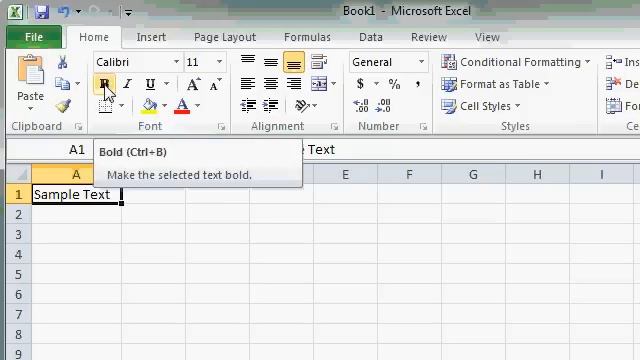Click the Orientation icon
The image size is (640, 360).
302,106
